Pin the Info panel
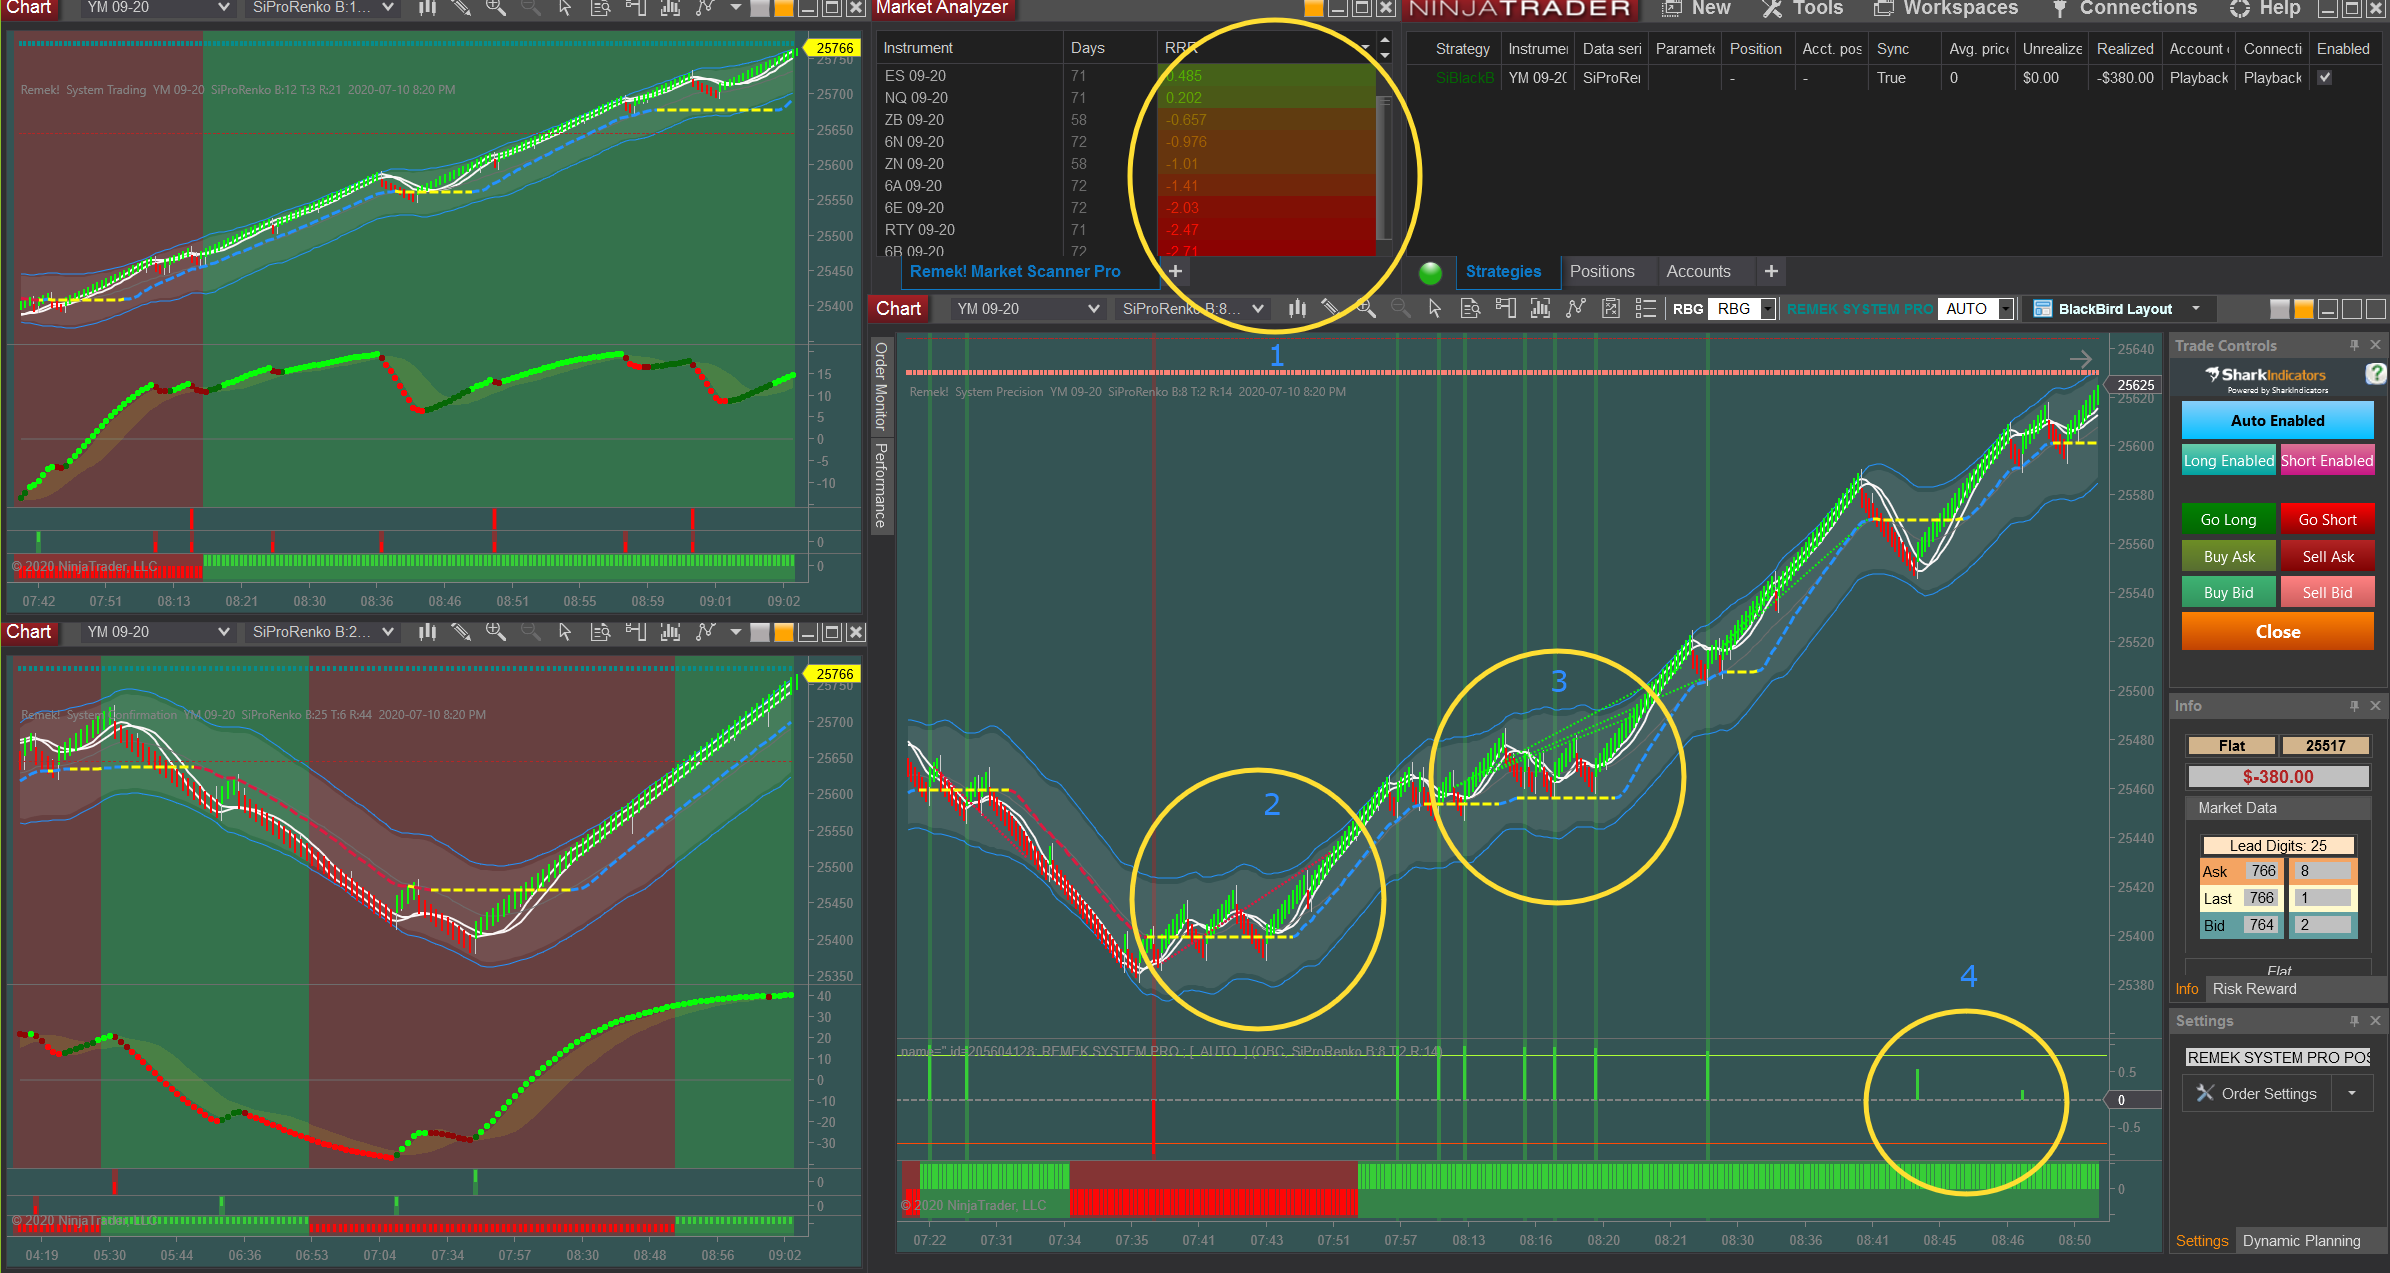 click(2354, 706)
